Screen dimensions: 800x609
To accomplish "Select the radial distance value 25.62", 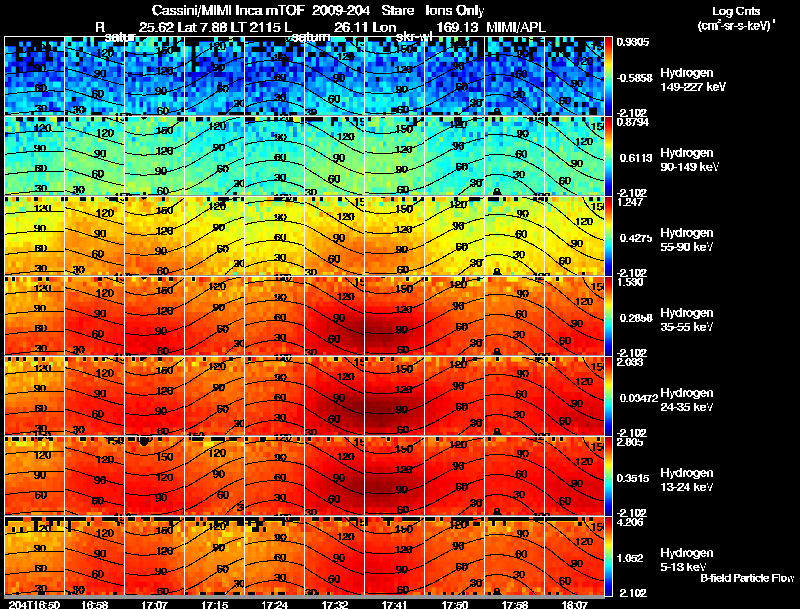I will click(x=156, y=27).
